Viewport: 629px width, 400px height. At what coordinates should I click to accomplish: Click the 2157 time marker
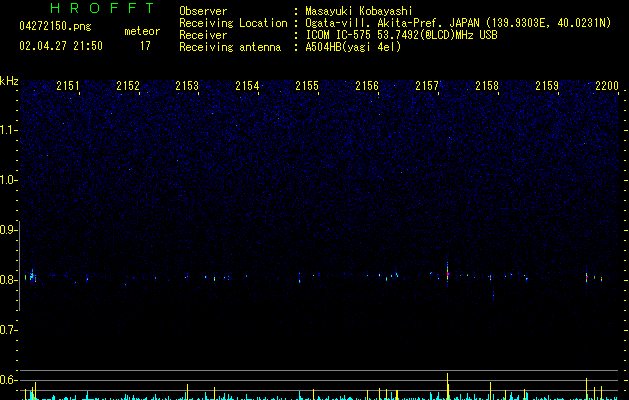[x=427, y=85]
